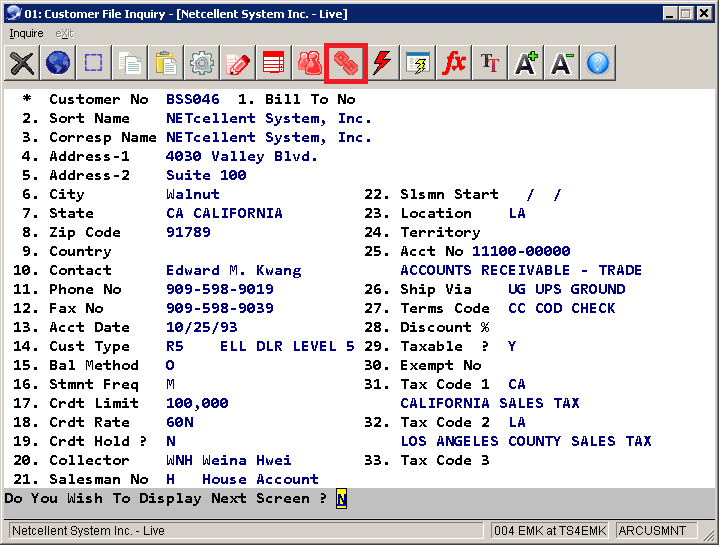The height and width of the screenshot is (545, 719).
Task: Open the Inquire menu
Action: (26, 33)
